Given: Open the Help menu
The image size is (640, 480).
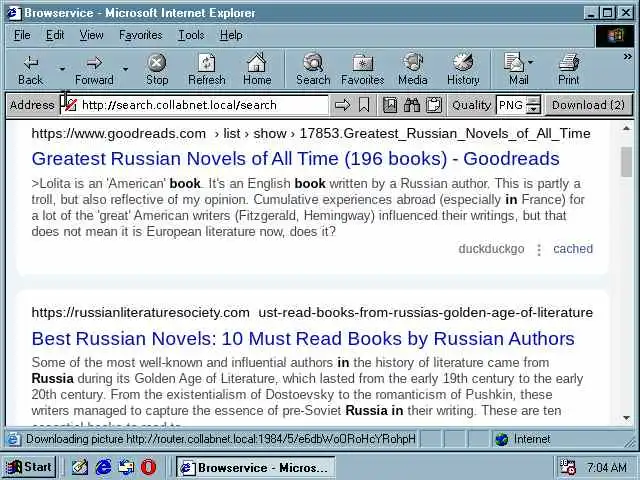Looking at the screenshot, I should (x=231, y=35).
